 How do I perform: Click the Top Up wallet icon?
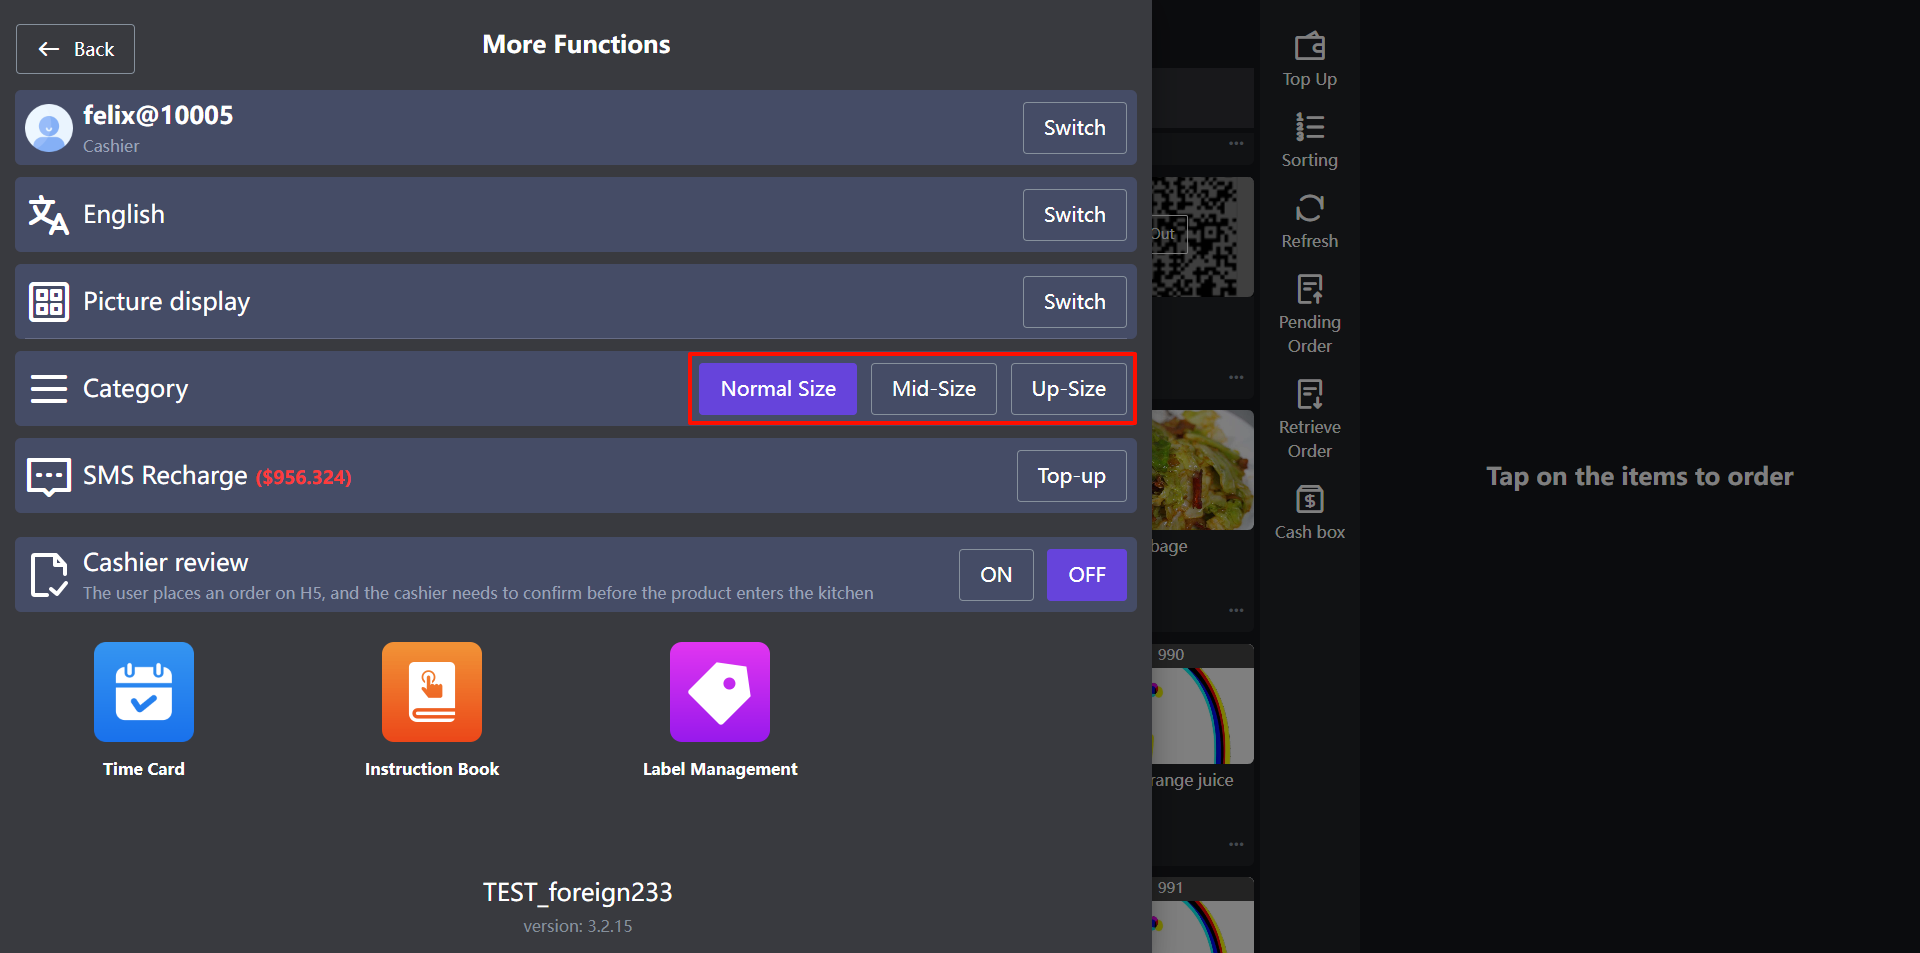[1309, 47]
